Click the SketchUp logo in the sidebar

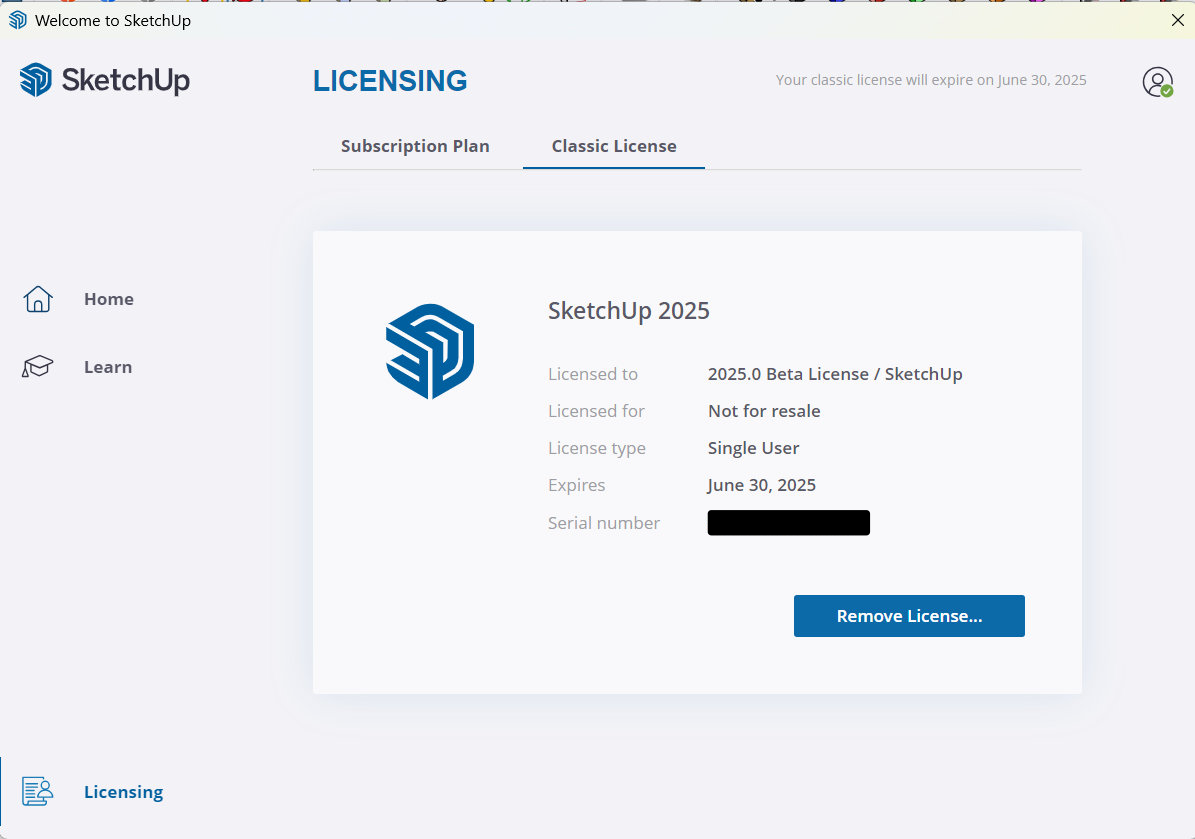pyautogui.click(x=105, y=80)
